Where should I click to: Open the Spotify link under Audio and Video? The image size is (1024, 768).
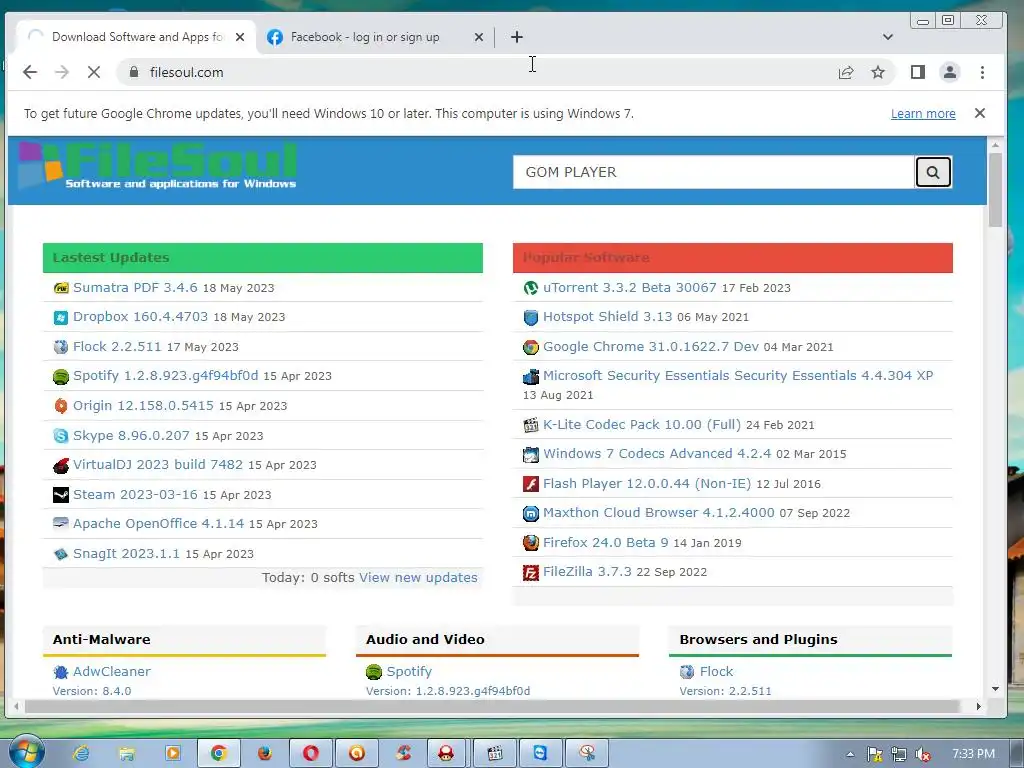pyautogui.click(x=409, y=672)
